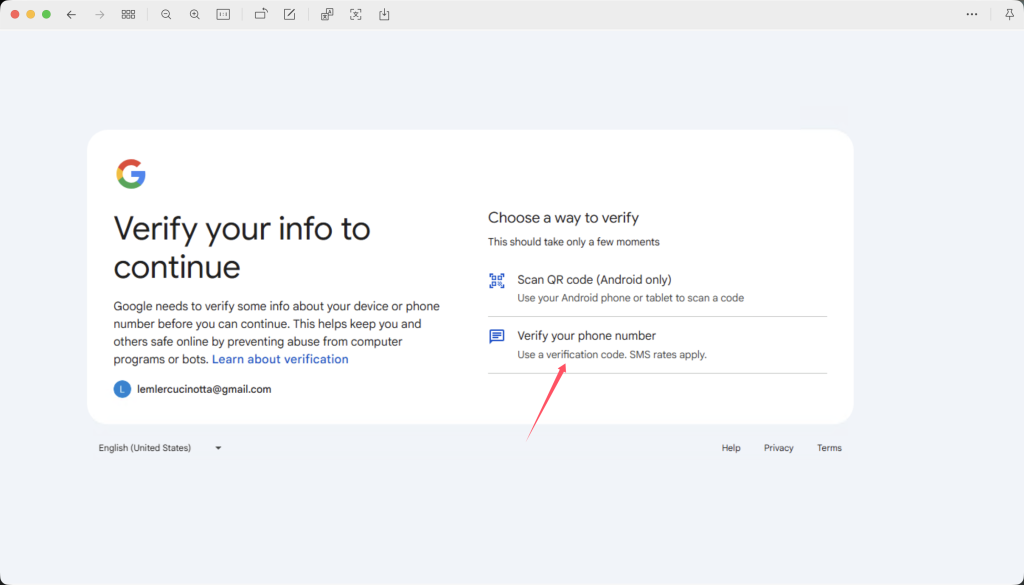Save image using the download icon

(x=384, y=15)
